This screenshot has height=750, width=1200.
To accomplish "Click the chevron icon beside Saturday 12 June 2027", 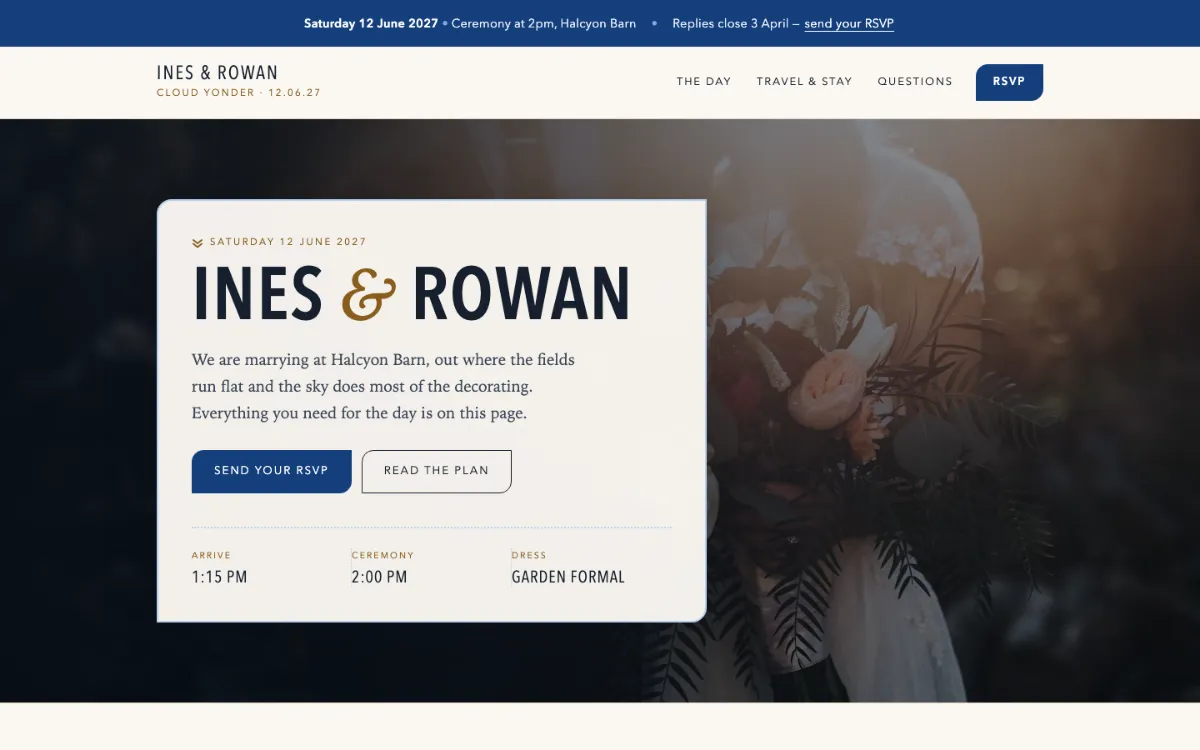I will (x=198, y=242).
